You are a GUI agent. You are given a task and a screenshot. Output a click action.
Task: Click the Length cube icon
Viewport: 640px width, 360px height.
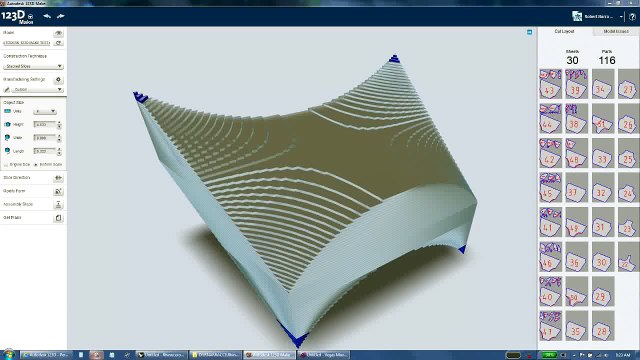tap(7, 151)
